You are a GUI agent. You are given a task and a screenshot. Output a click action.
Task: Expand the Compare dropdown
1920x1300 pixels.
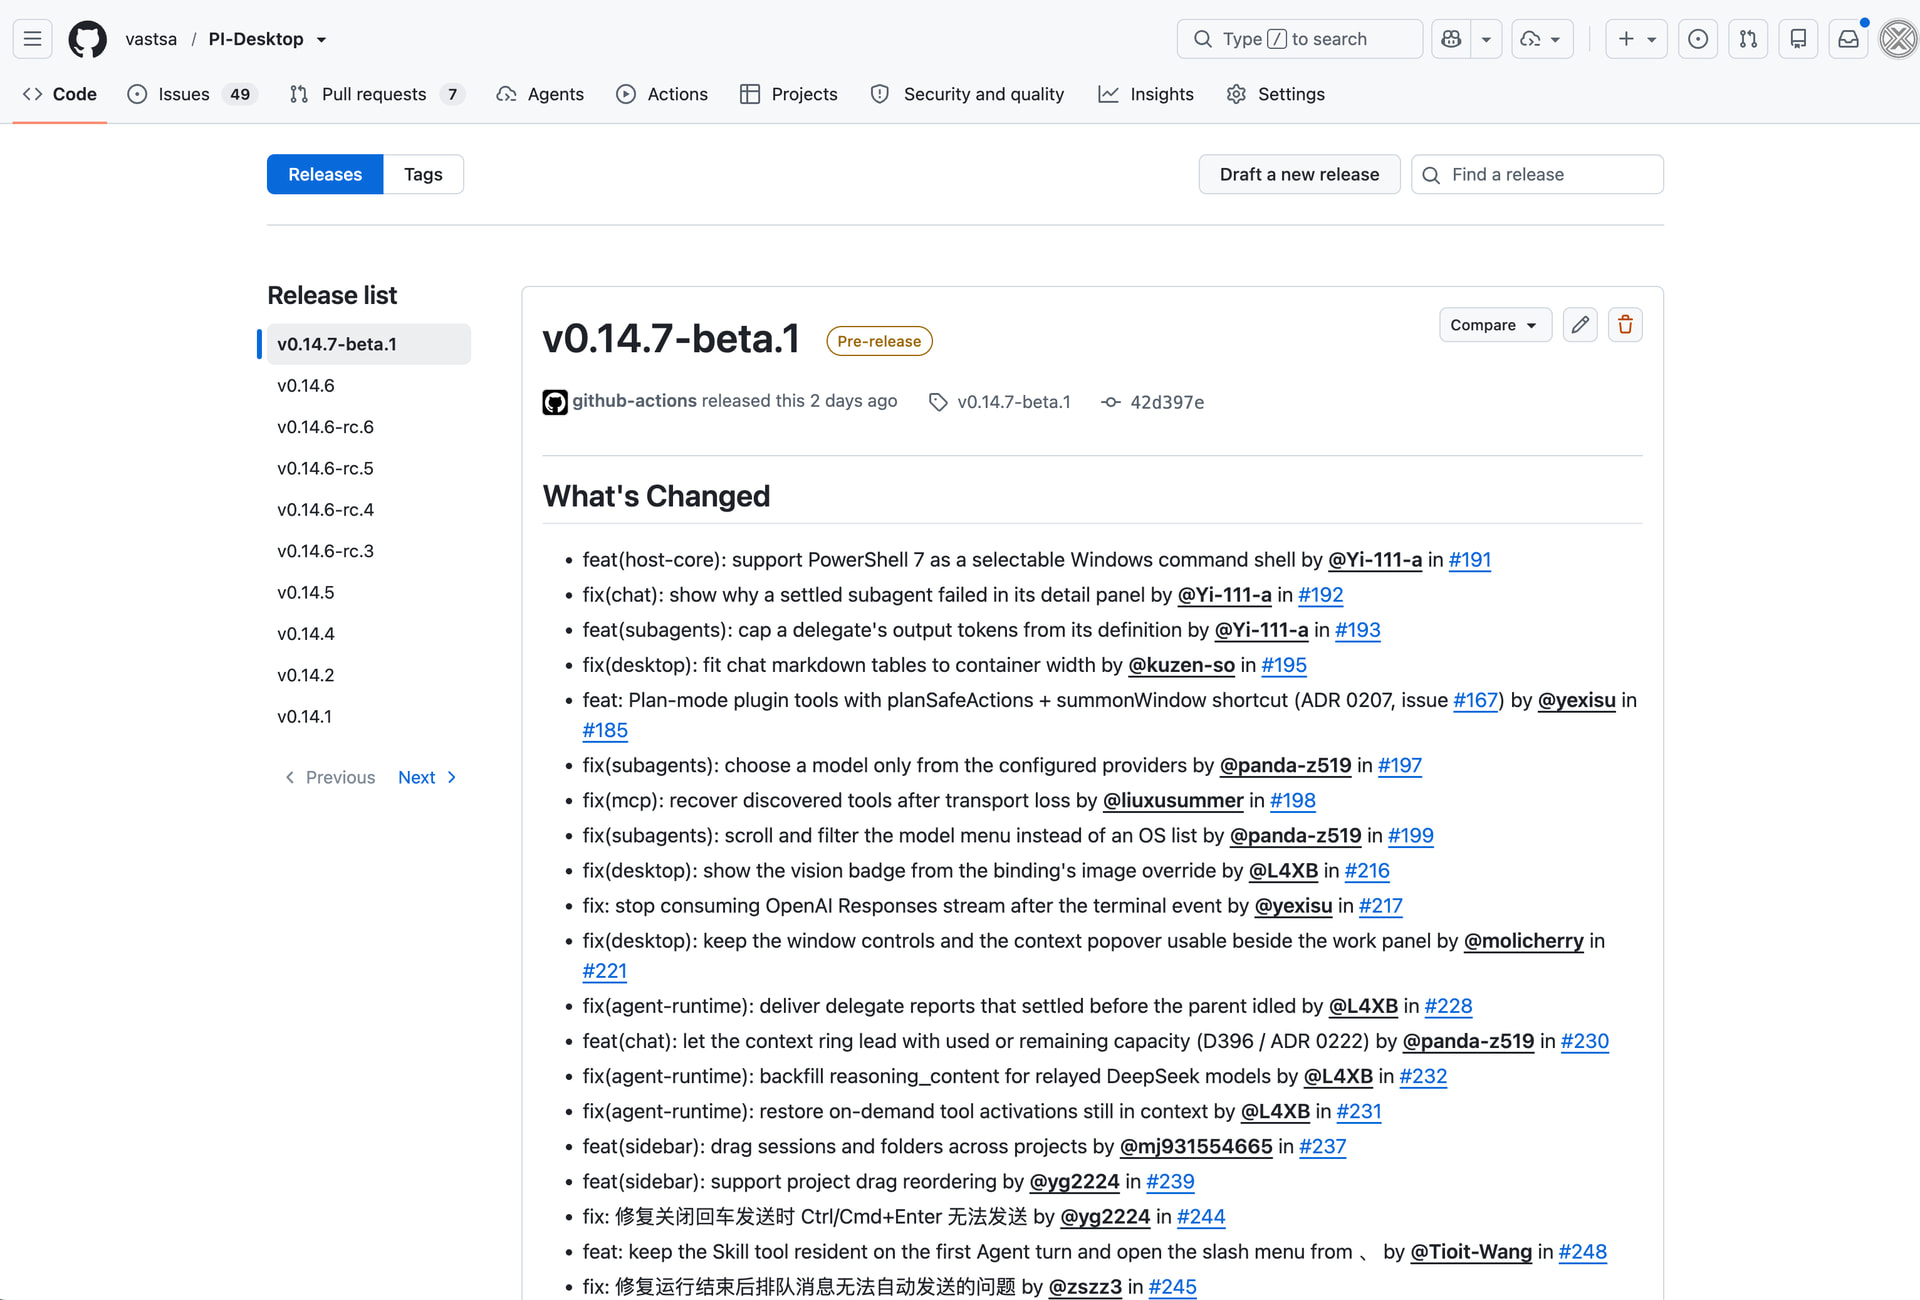tap(1494, 325)
